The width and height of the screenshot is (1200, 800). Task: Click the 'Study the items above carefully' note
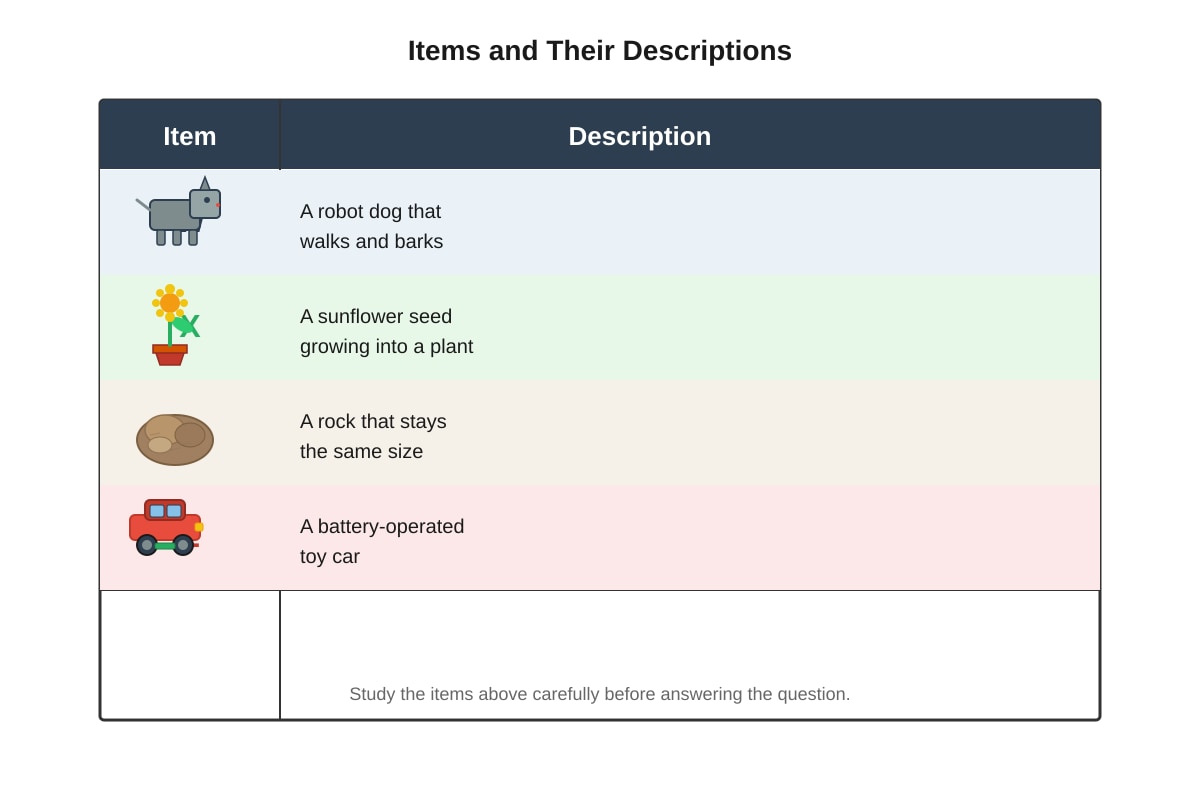pyautogui.click(x=600, y=694)
